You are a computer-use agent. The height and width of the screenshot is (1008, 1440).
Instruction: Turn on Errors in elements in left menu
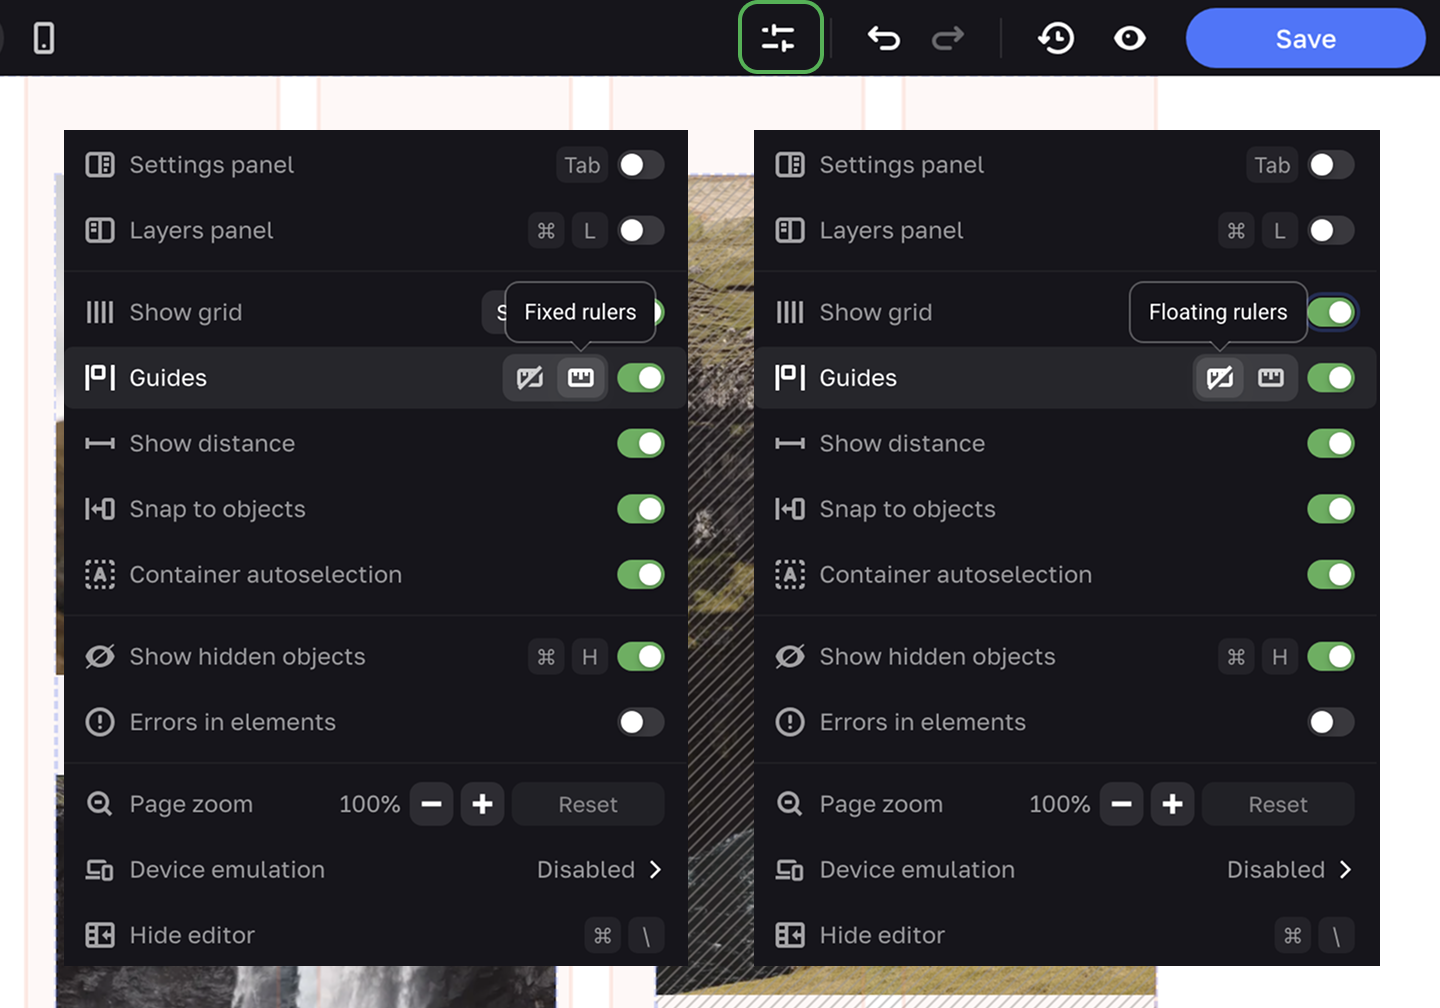tap(640, 722)
